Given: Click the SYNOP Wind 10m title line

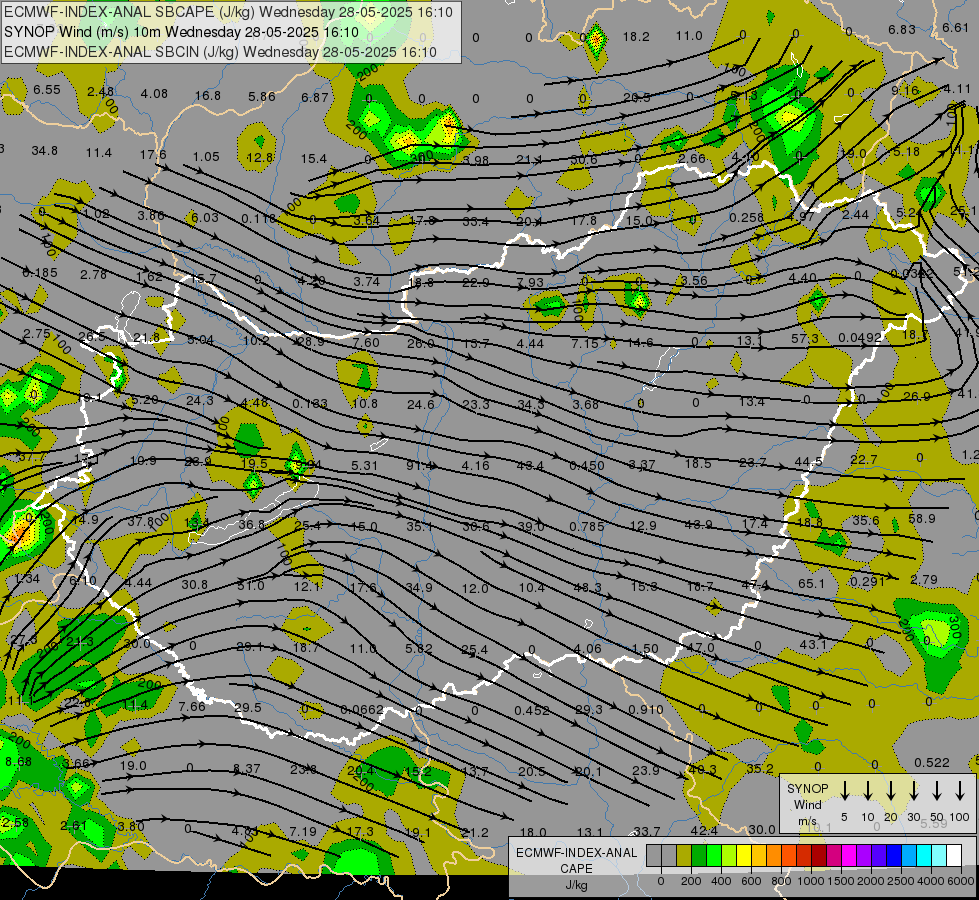Looking at the screenshot, I should [x=181, y=32].
